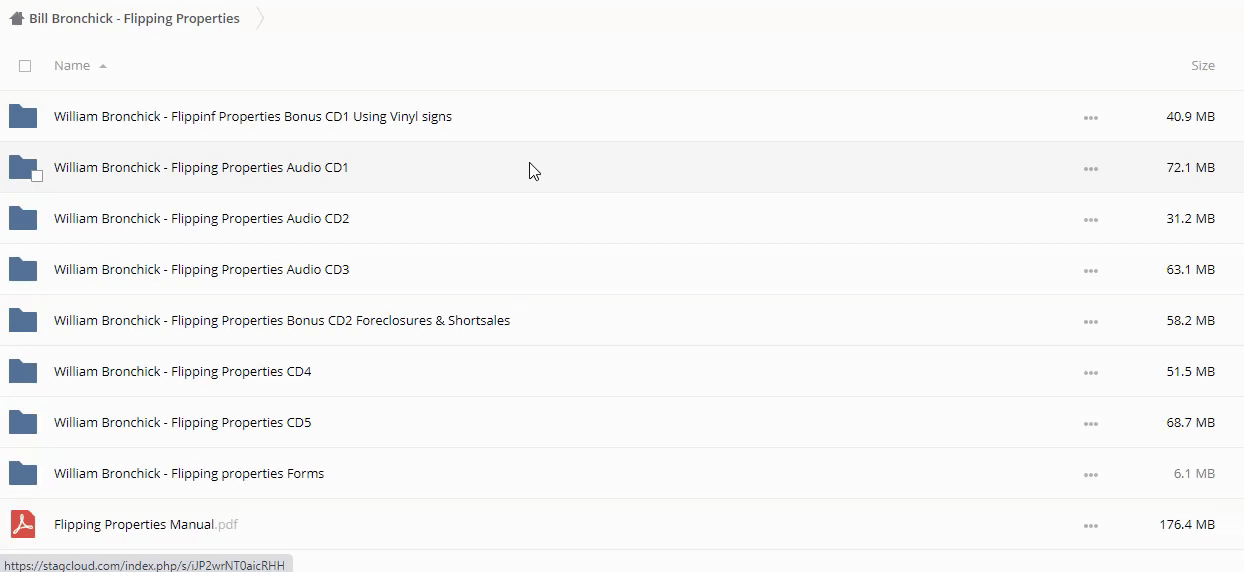Image resolution: width=1244 pixels, height=572 pixels.
Task: Sort files by Size column
Action: click(x=1202, y=66)
